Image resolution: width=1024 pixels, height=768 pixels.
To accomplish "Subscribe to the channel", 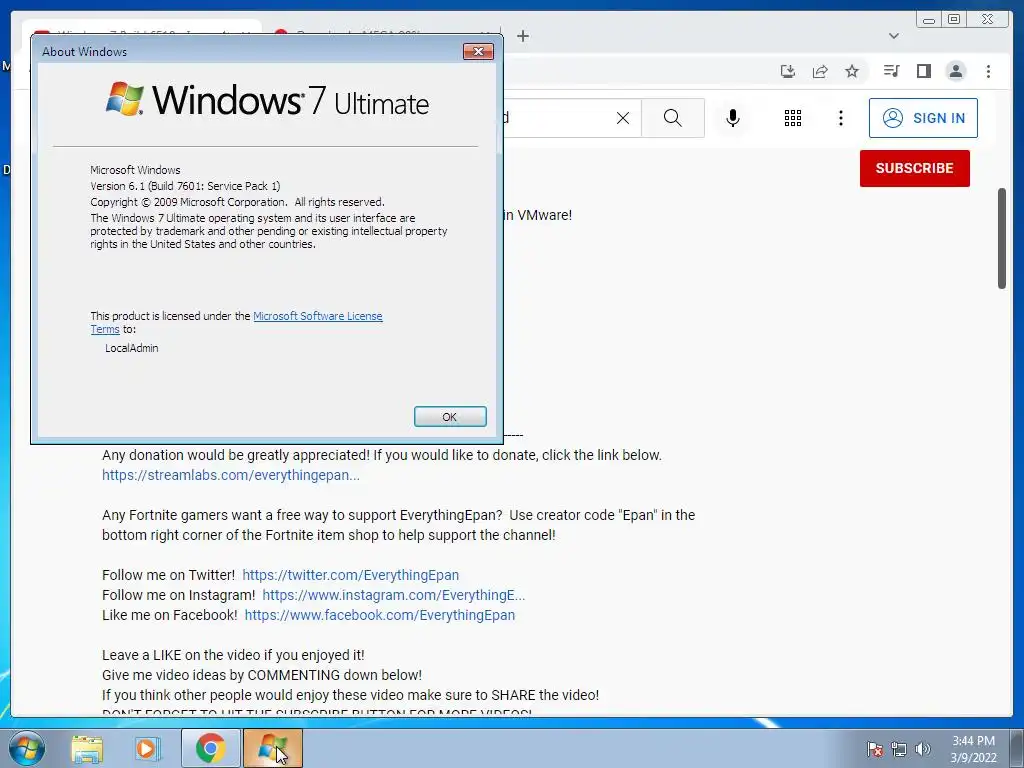I will coord(914,168).
